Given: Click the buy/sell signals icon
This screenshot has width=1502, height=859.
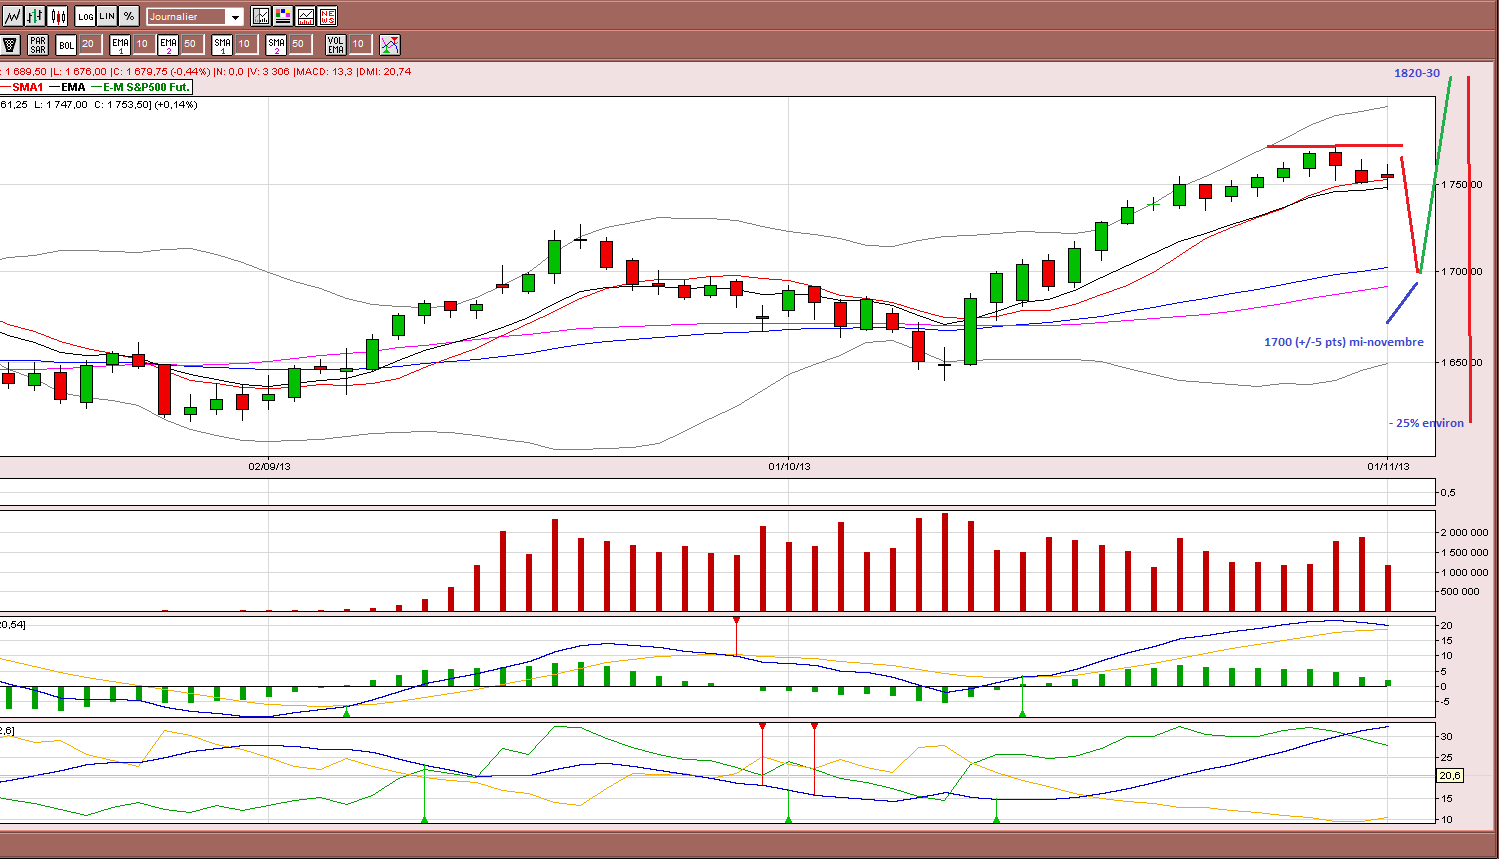Looking at the screenshot, I should click(x=390, y=45).
